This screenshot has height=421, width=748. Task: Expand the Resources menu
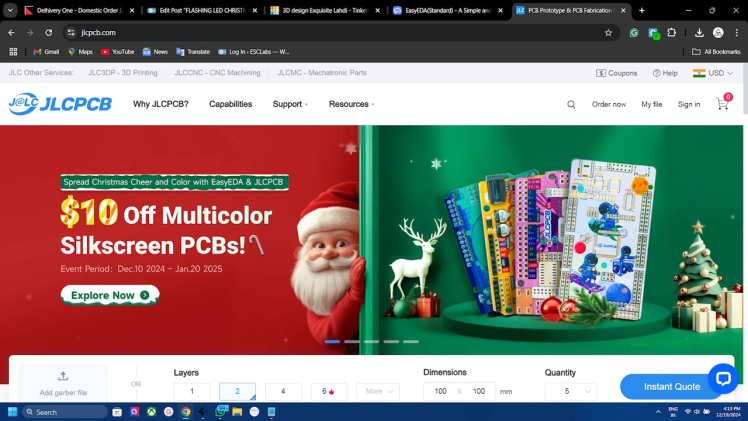pyautogui.click(x=352, y=104)
